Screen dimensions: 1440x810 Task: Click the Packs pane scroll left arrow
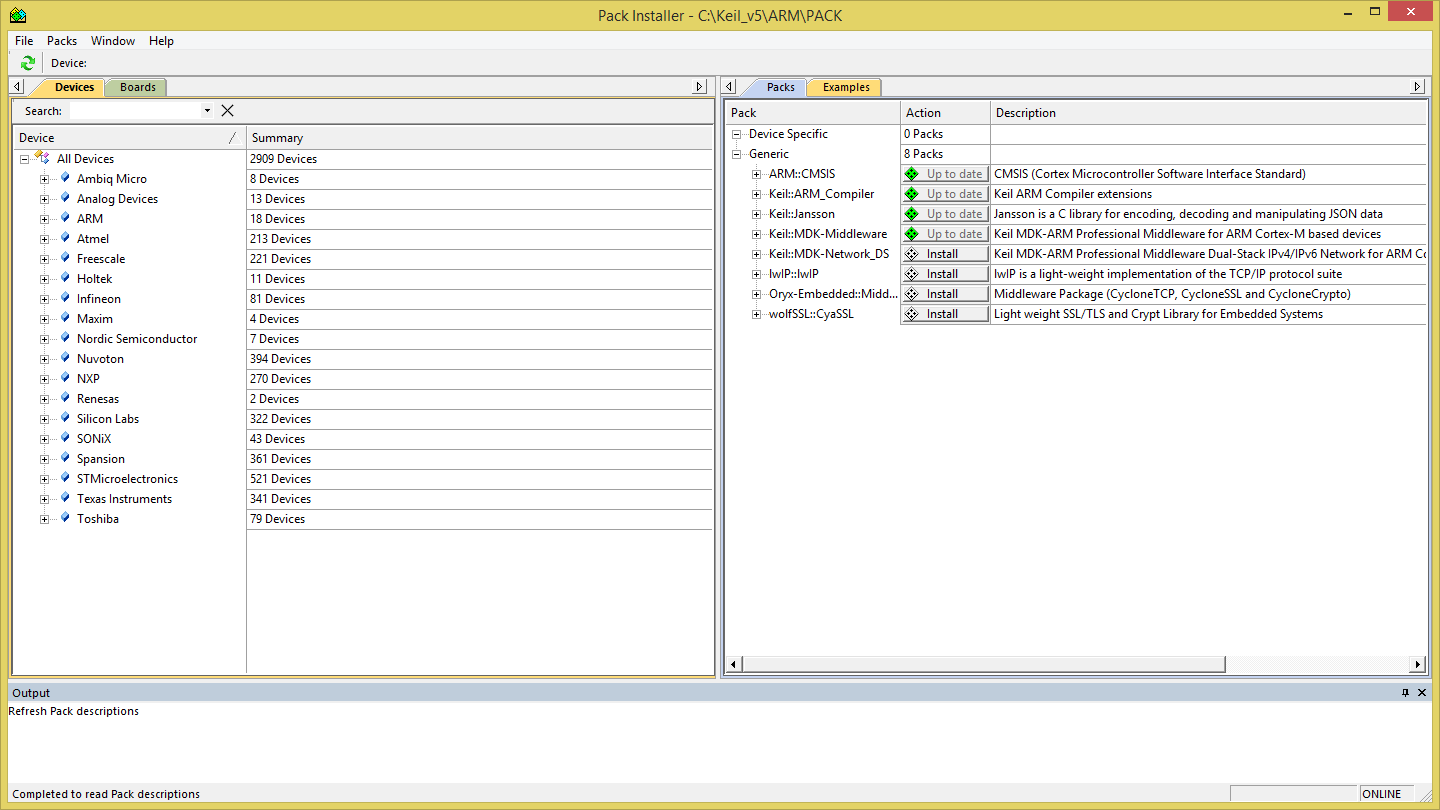(x=733, y=664)
